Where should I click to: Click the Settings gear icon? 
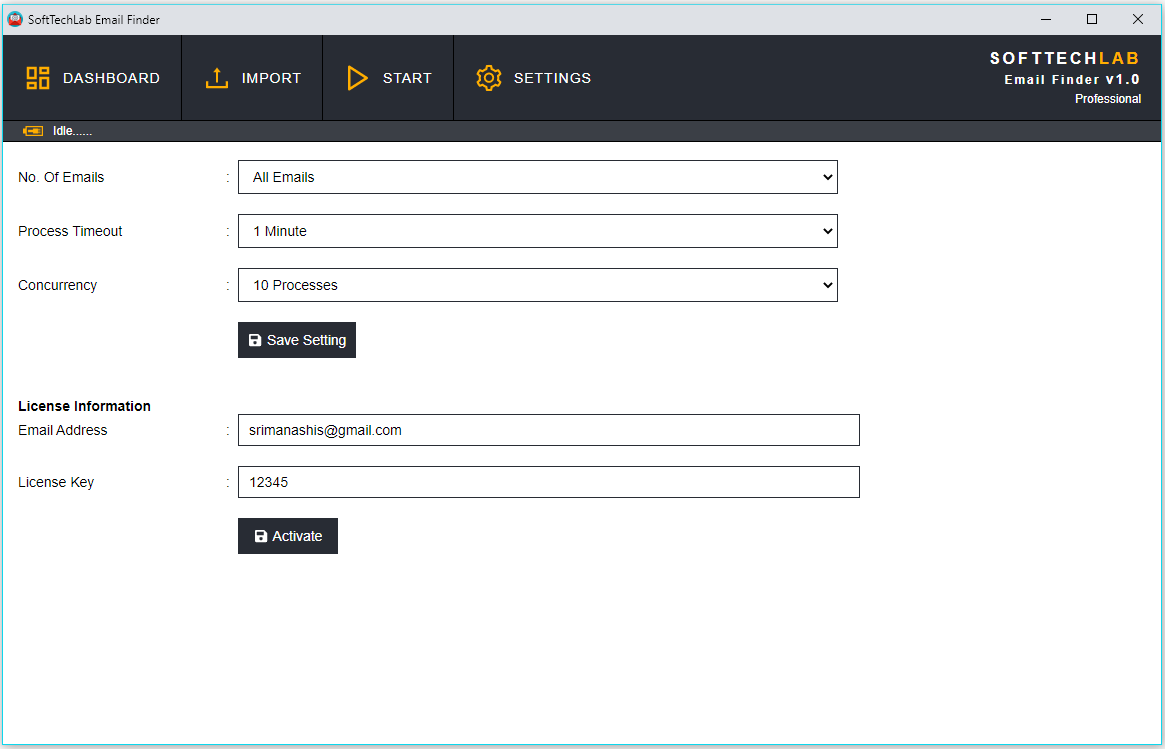[x=489, y=78]
